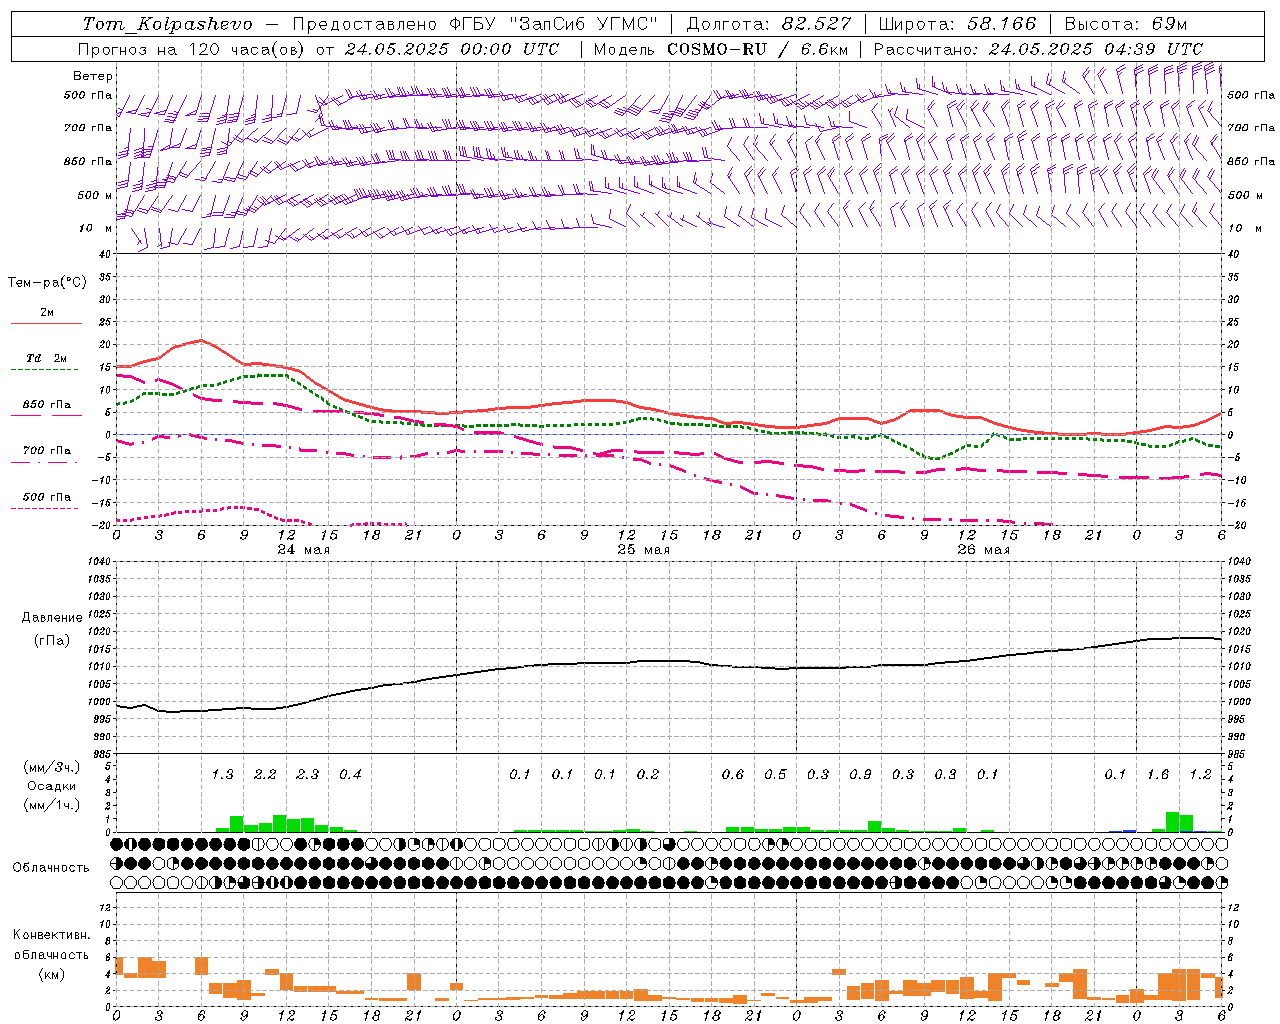Click the solid red '2м' legend line sample
1280x1024 pixels.
pyautogui.click(x=46, y=323)
